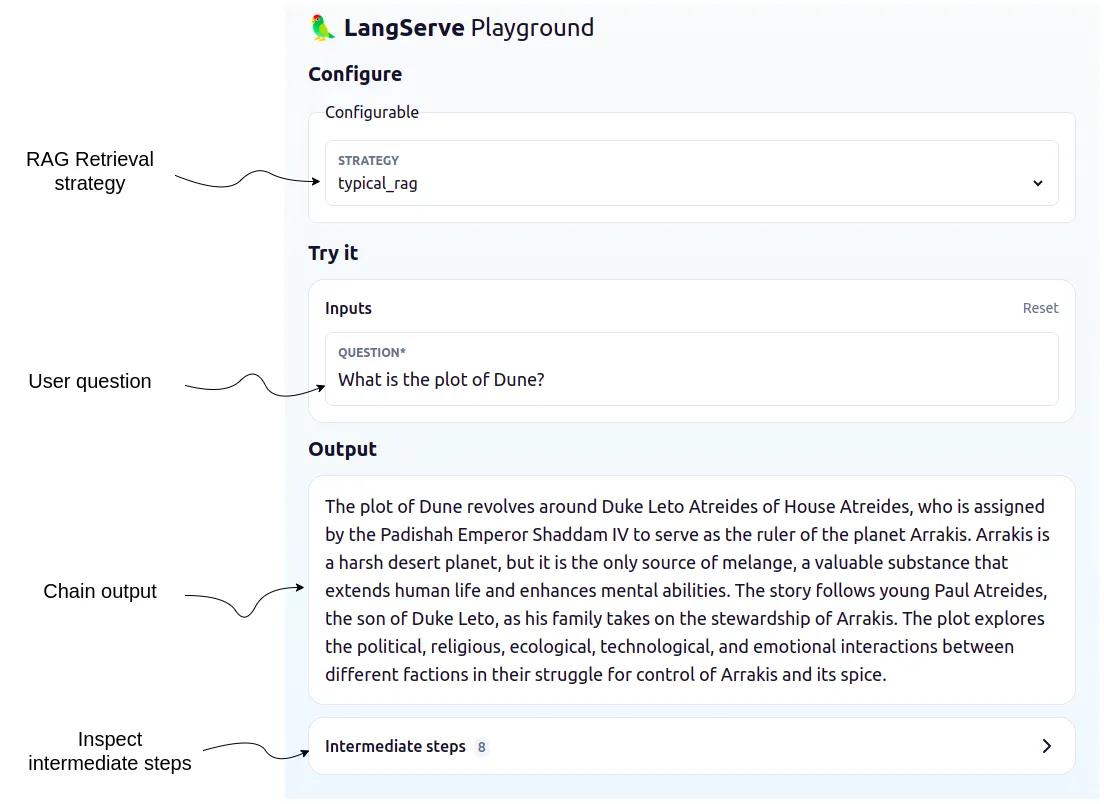Click the QUESTION* field label

[x=372, y=352]
